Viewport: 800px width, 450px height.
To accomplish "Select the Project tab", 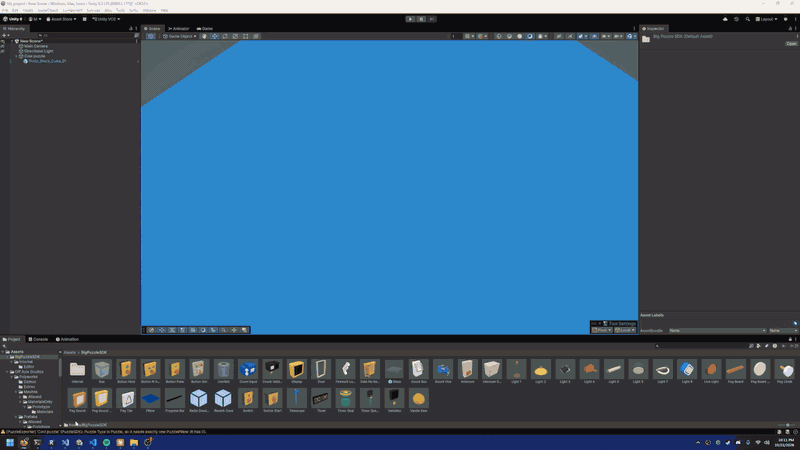I will click(x=12, y=339).
